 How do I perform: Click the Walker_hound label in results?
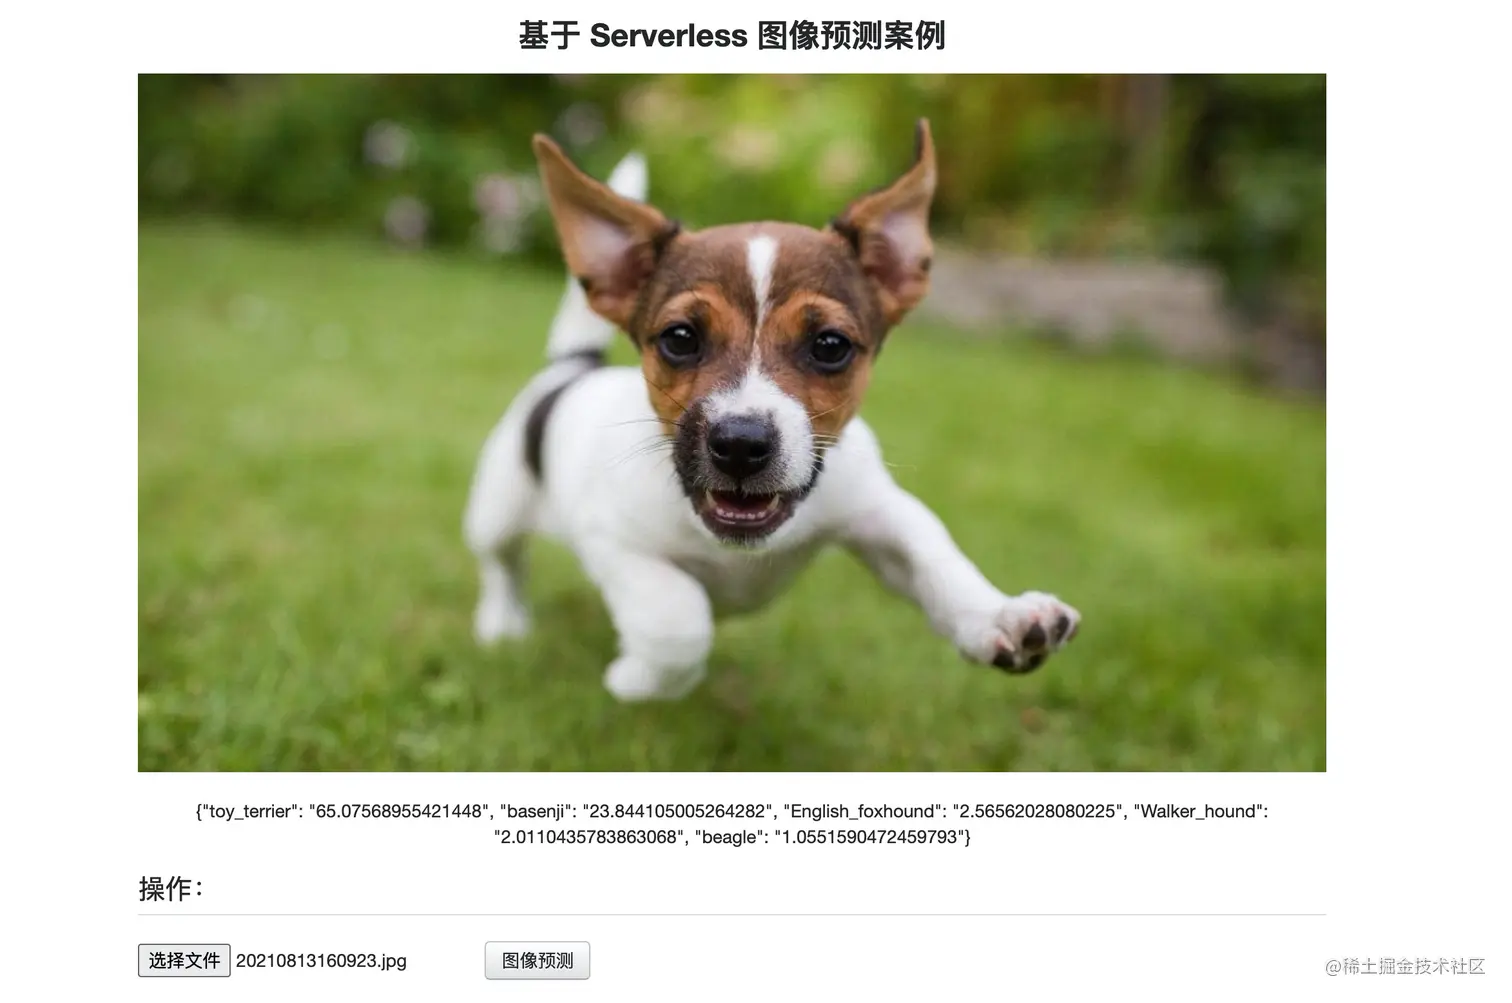tap(1200, 811)
